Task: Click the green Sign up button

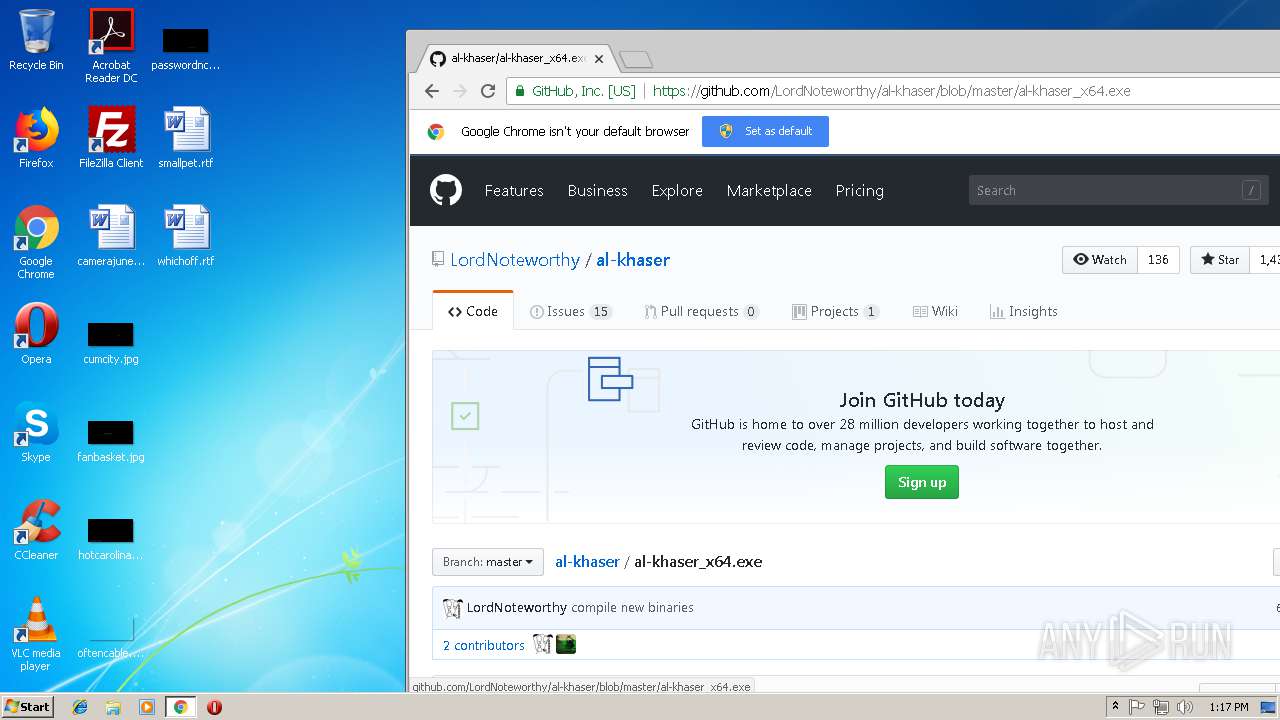Action: tap(922, 482)
